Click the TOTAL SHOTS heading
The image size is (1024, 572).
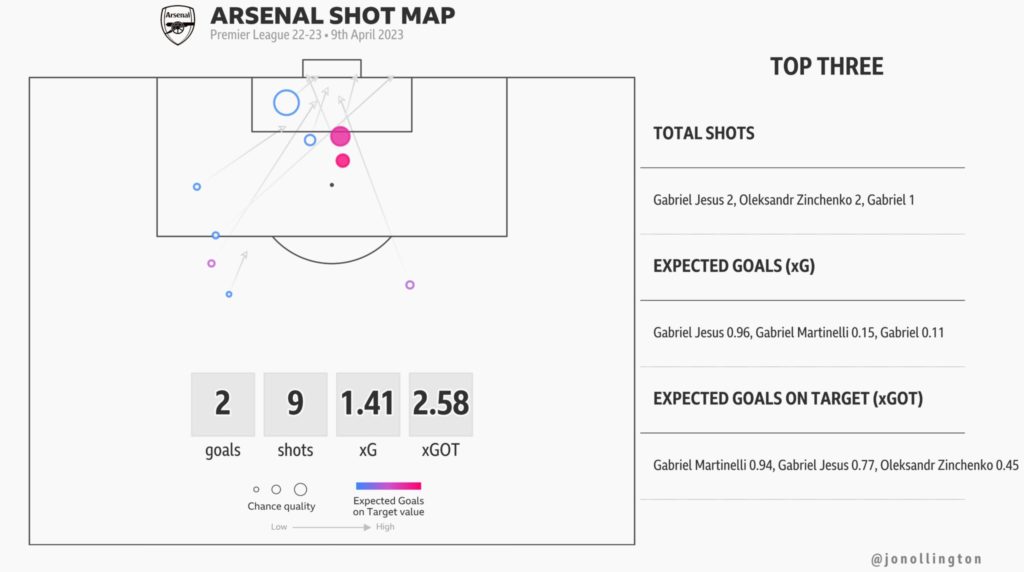(x=704, y=133)
